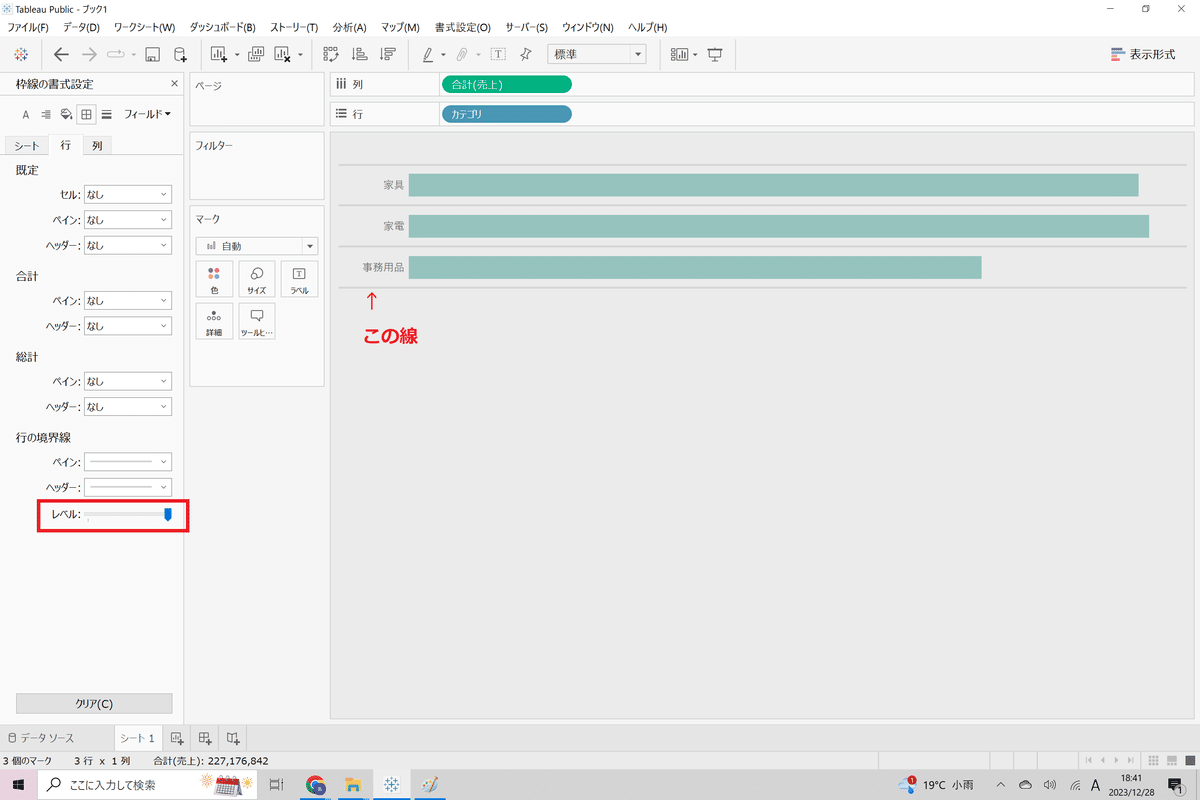The height and width of the screenshot is (800, 1200).
Task: Open the marks type 自動 dropdown
Action: click(257, 245)
